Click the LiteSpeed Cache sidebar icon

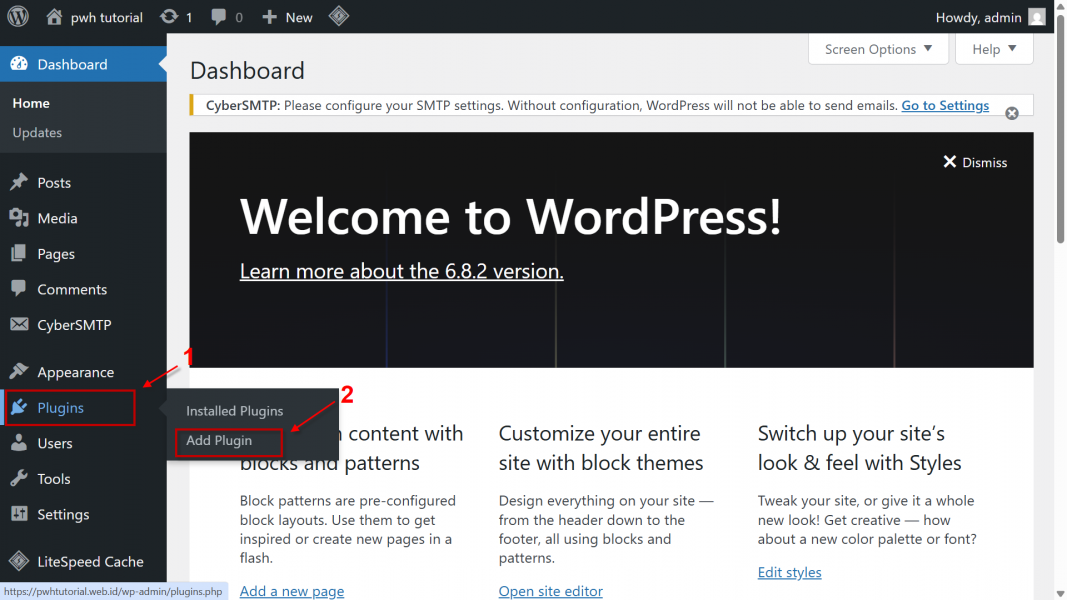coord(19,561)
